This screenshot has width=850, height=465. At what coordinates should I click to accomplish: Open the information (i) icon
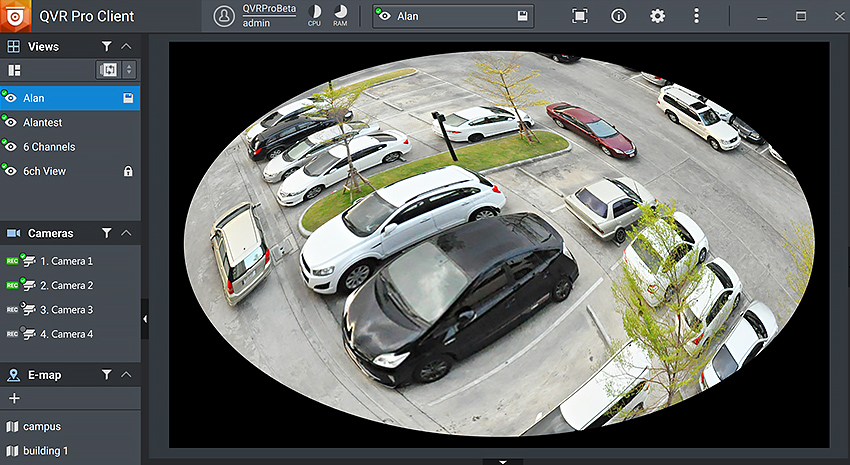tap(618, 16)
